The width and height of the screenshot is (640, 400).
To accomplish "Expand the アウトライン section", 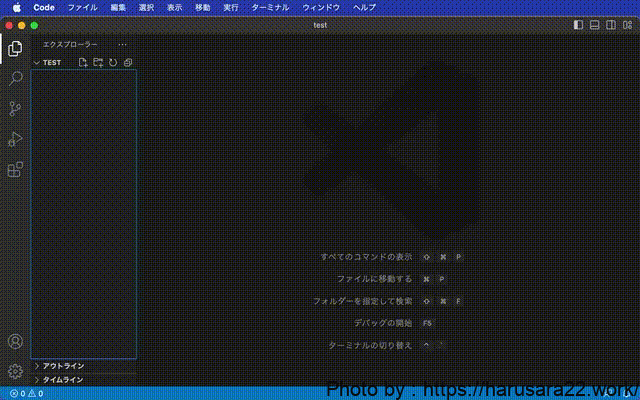I will point(63,366).
